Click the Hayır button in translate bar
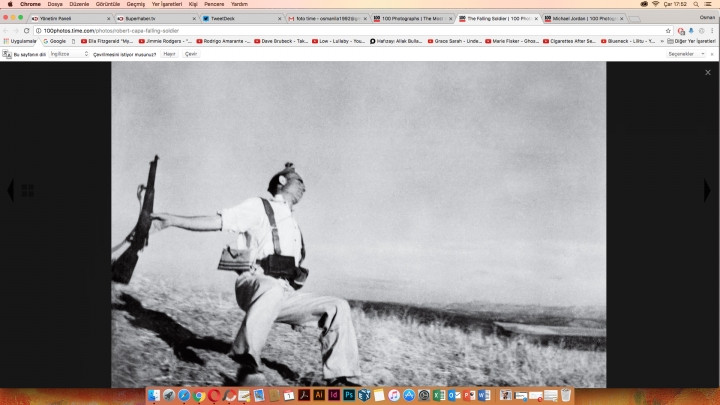 pos(169,54)
